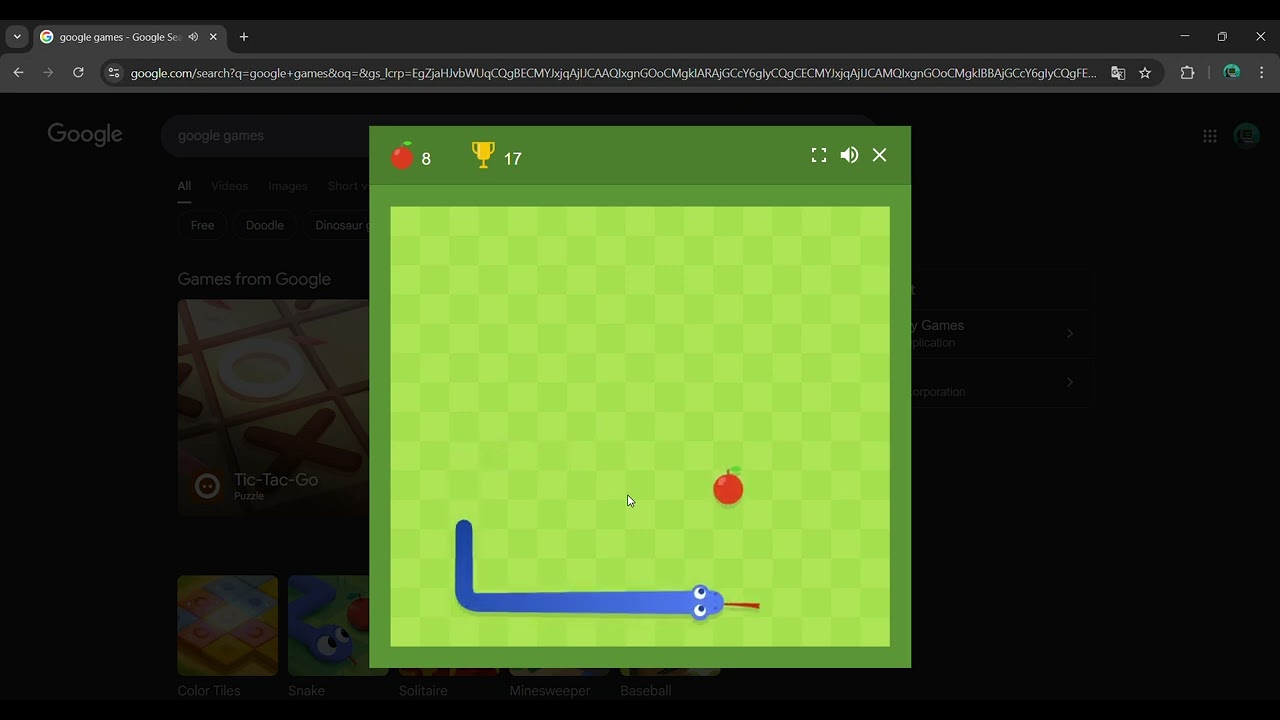Select the Free filter chip
The width and height of the screenshot is (1280, 720).
pos(202,225)
